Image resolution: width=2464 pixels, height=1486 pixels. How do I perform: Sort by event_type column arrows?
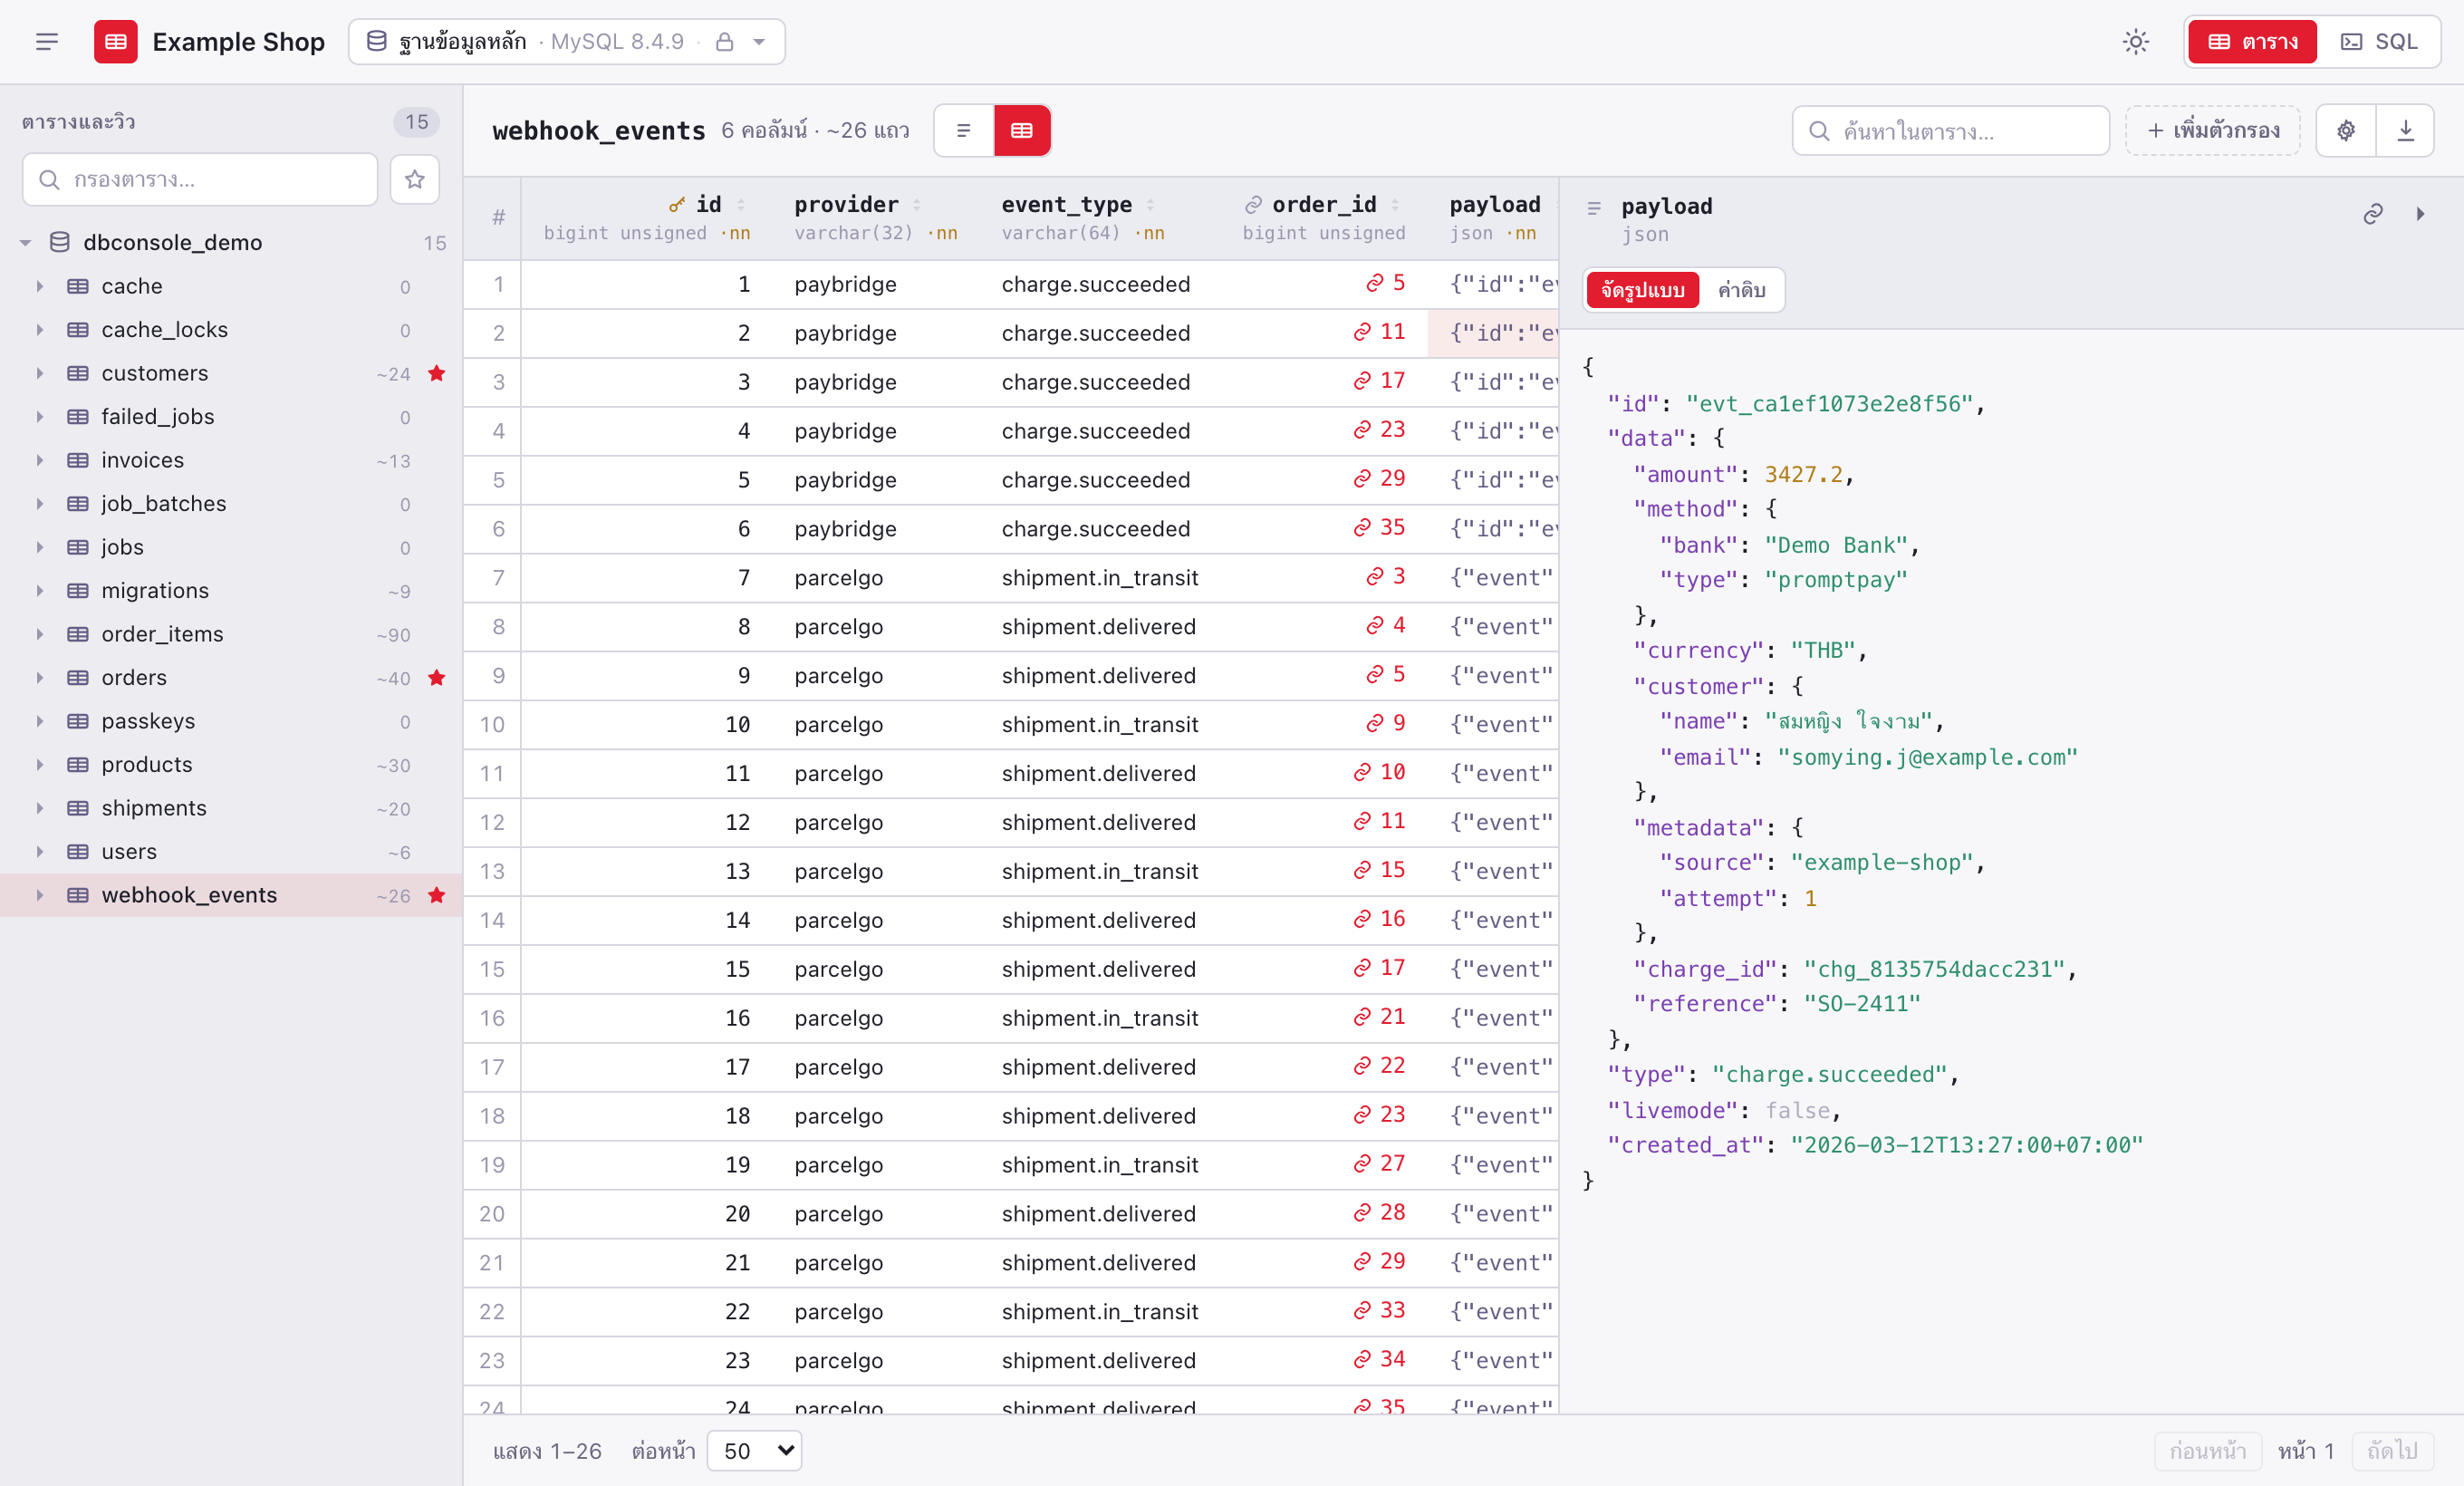point(1150,204)
